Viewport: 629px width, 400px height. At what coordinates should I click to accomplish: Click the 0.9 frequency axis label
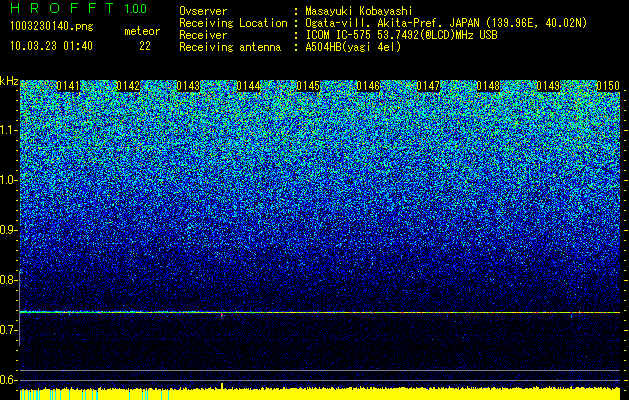point(8,230)
